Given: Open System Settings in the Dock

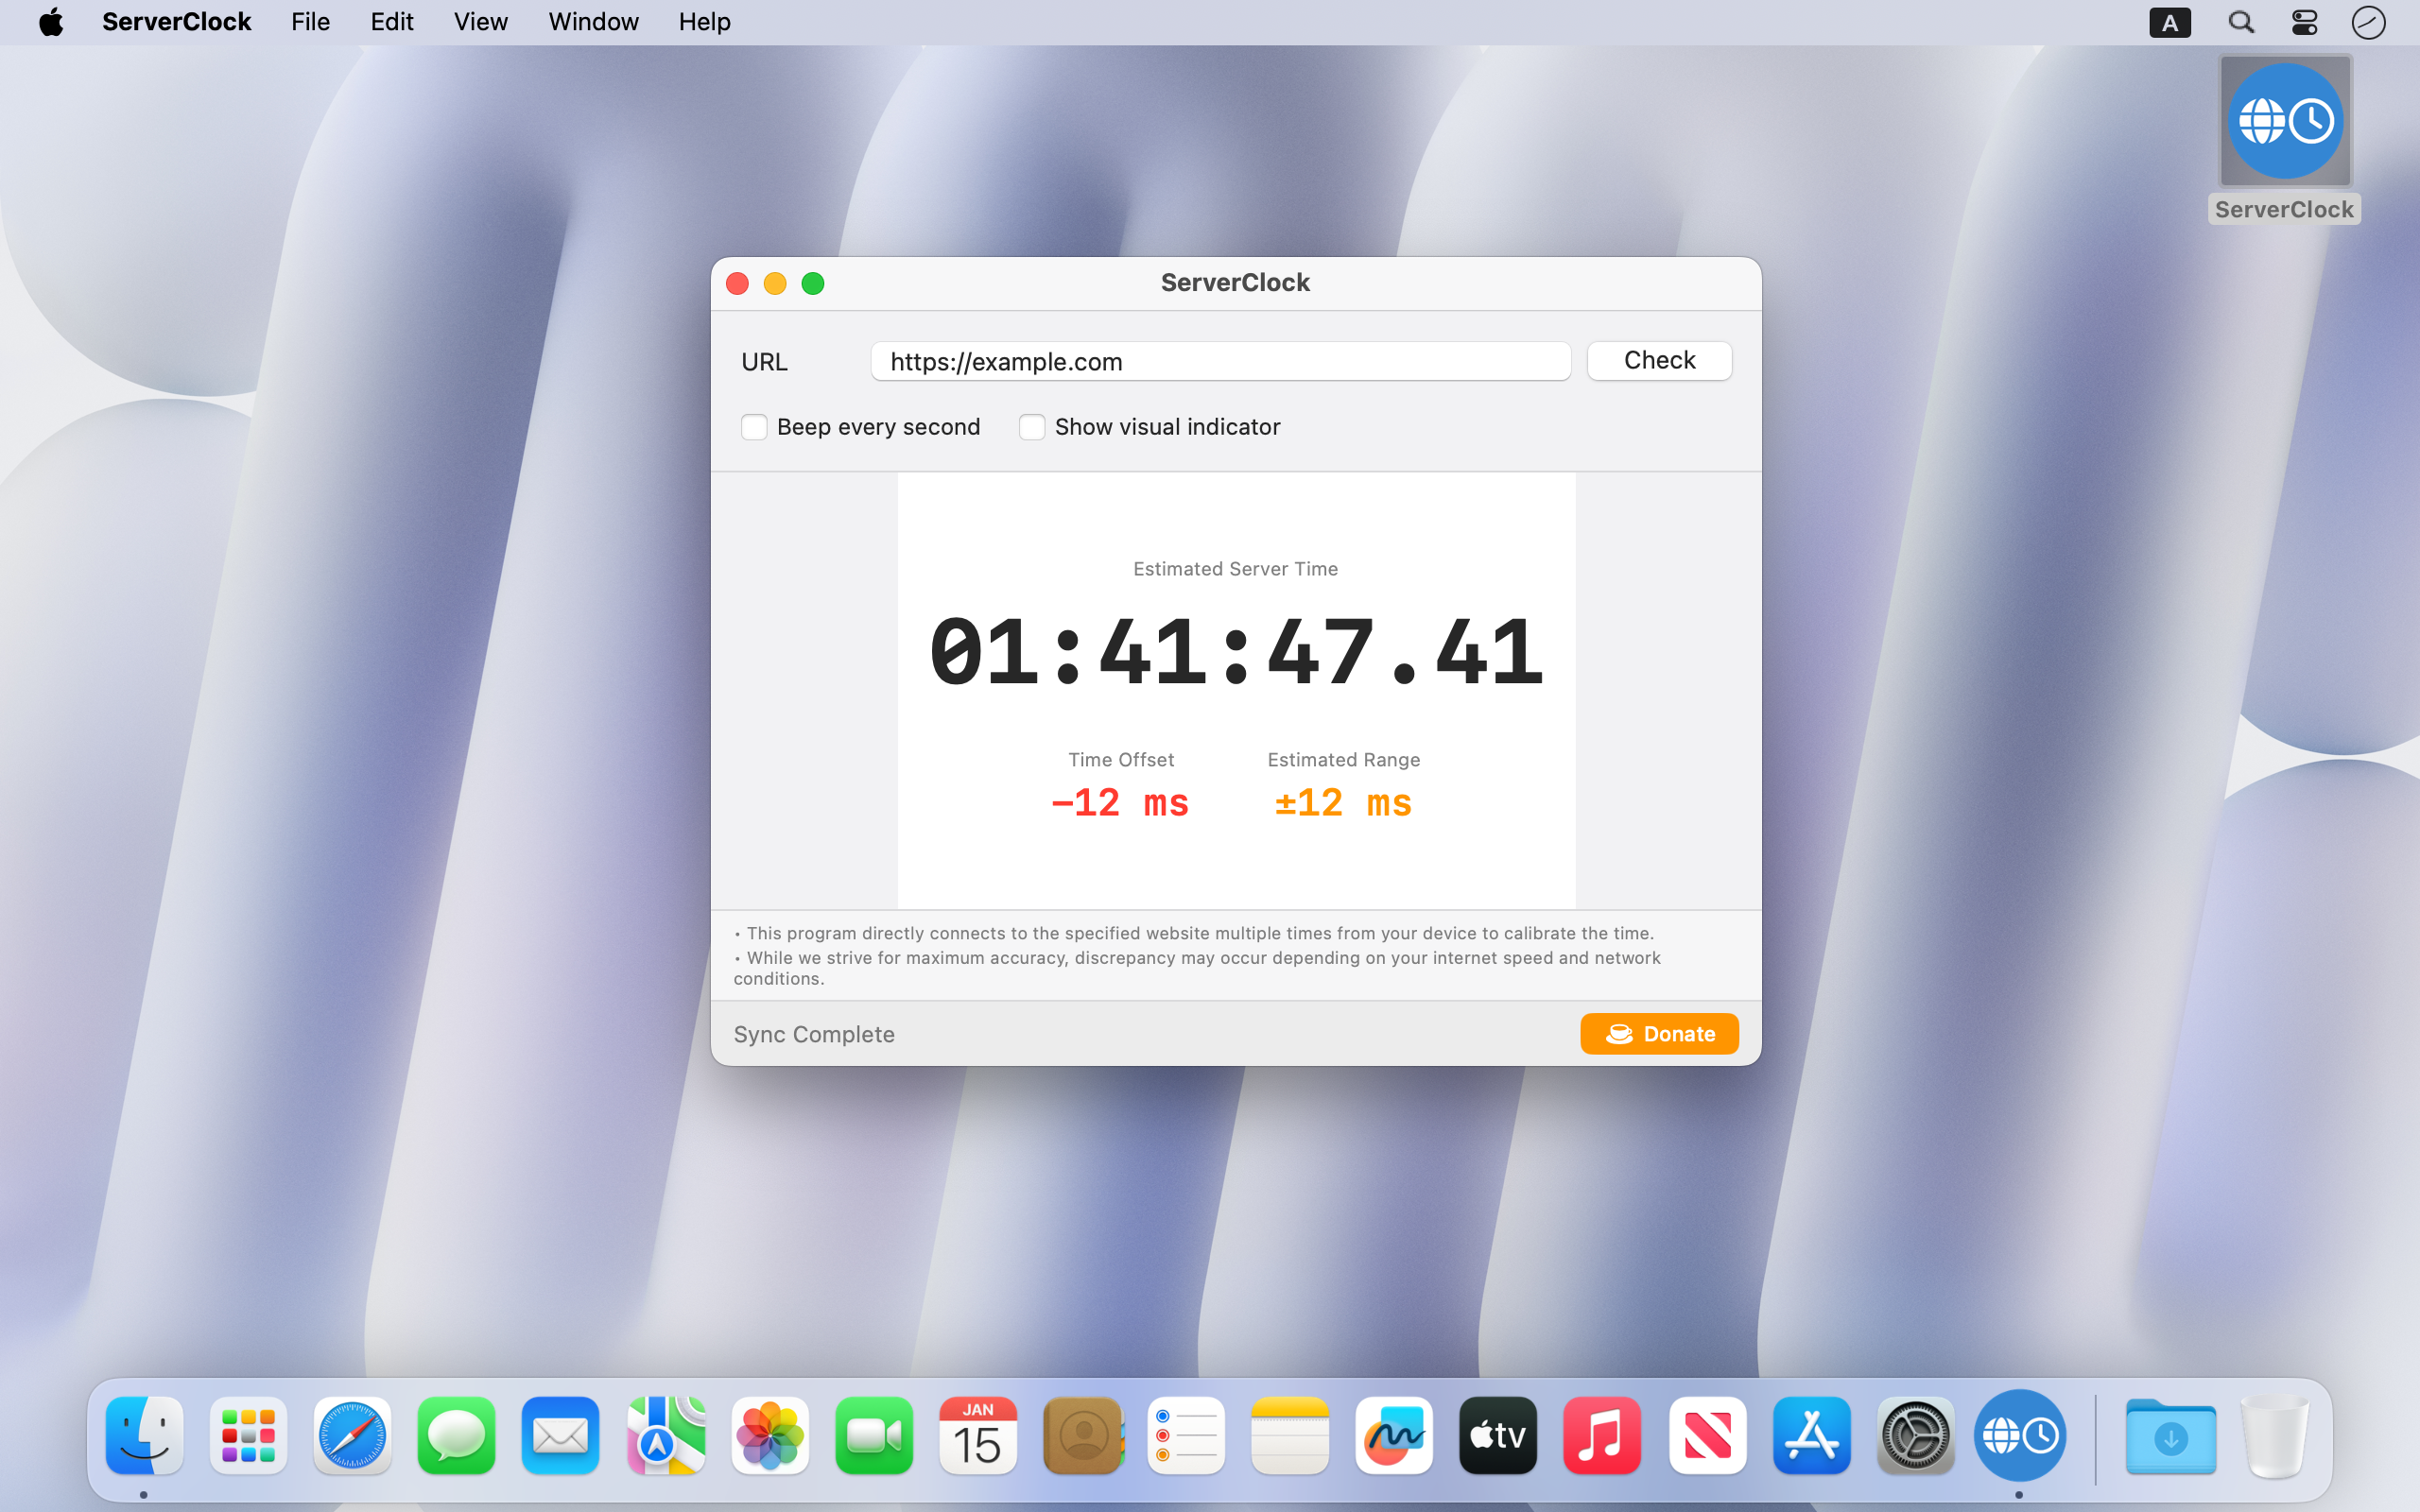Looking at the screenshot, I should [1915, 1436].
